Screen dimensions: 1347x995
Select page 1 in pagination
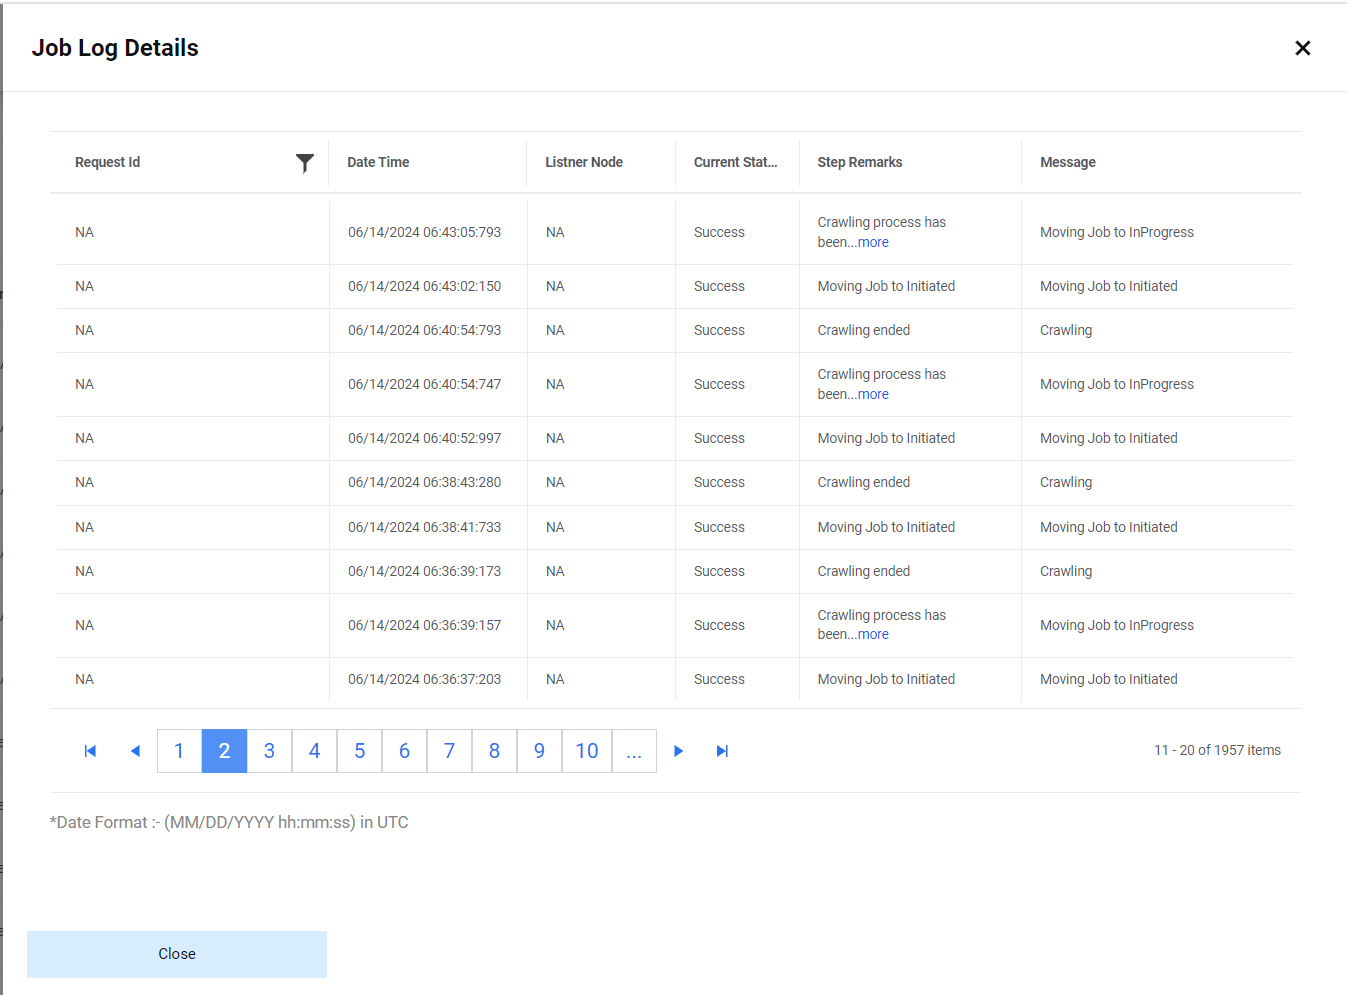click(179, 751)
